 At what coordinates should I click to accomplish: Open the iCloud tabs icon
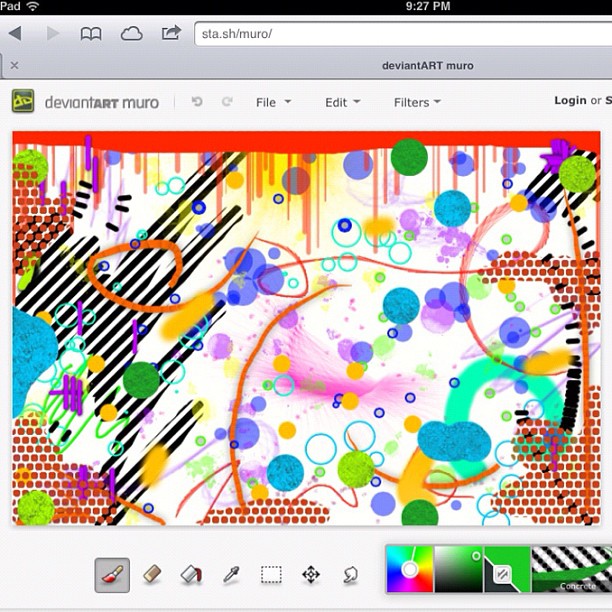pos(131,33)
